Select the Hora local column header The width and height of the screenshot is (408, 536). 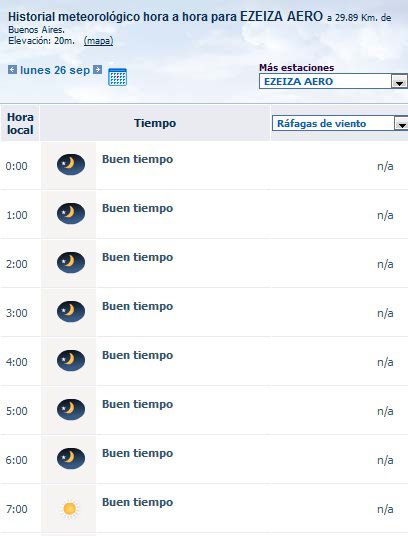pos(20,123)
